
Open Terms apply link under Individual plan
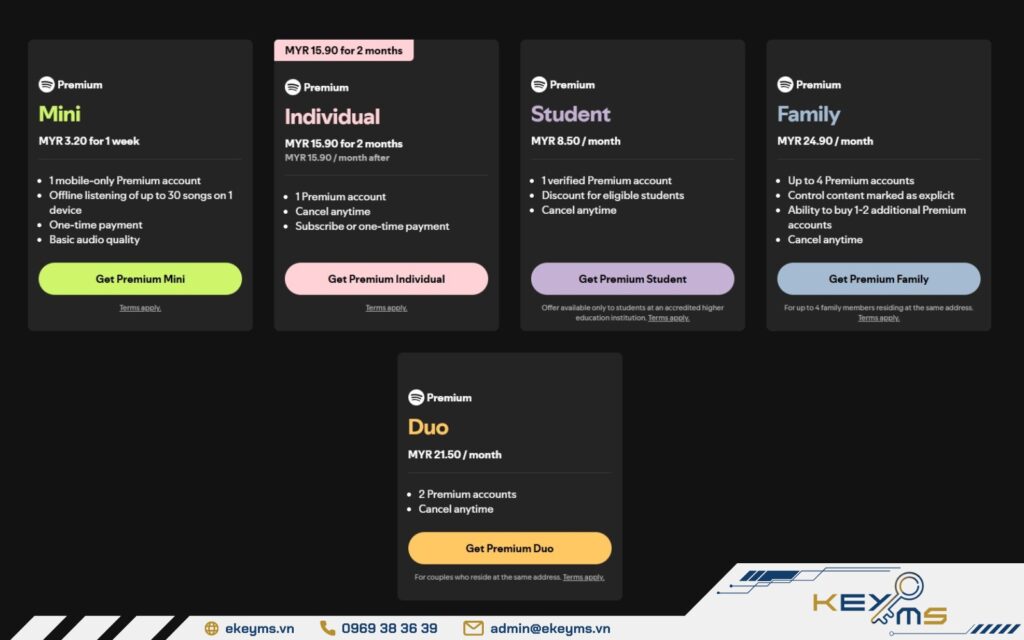coord(386,308)
